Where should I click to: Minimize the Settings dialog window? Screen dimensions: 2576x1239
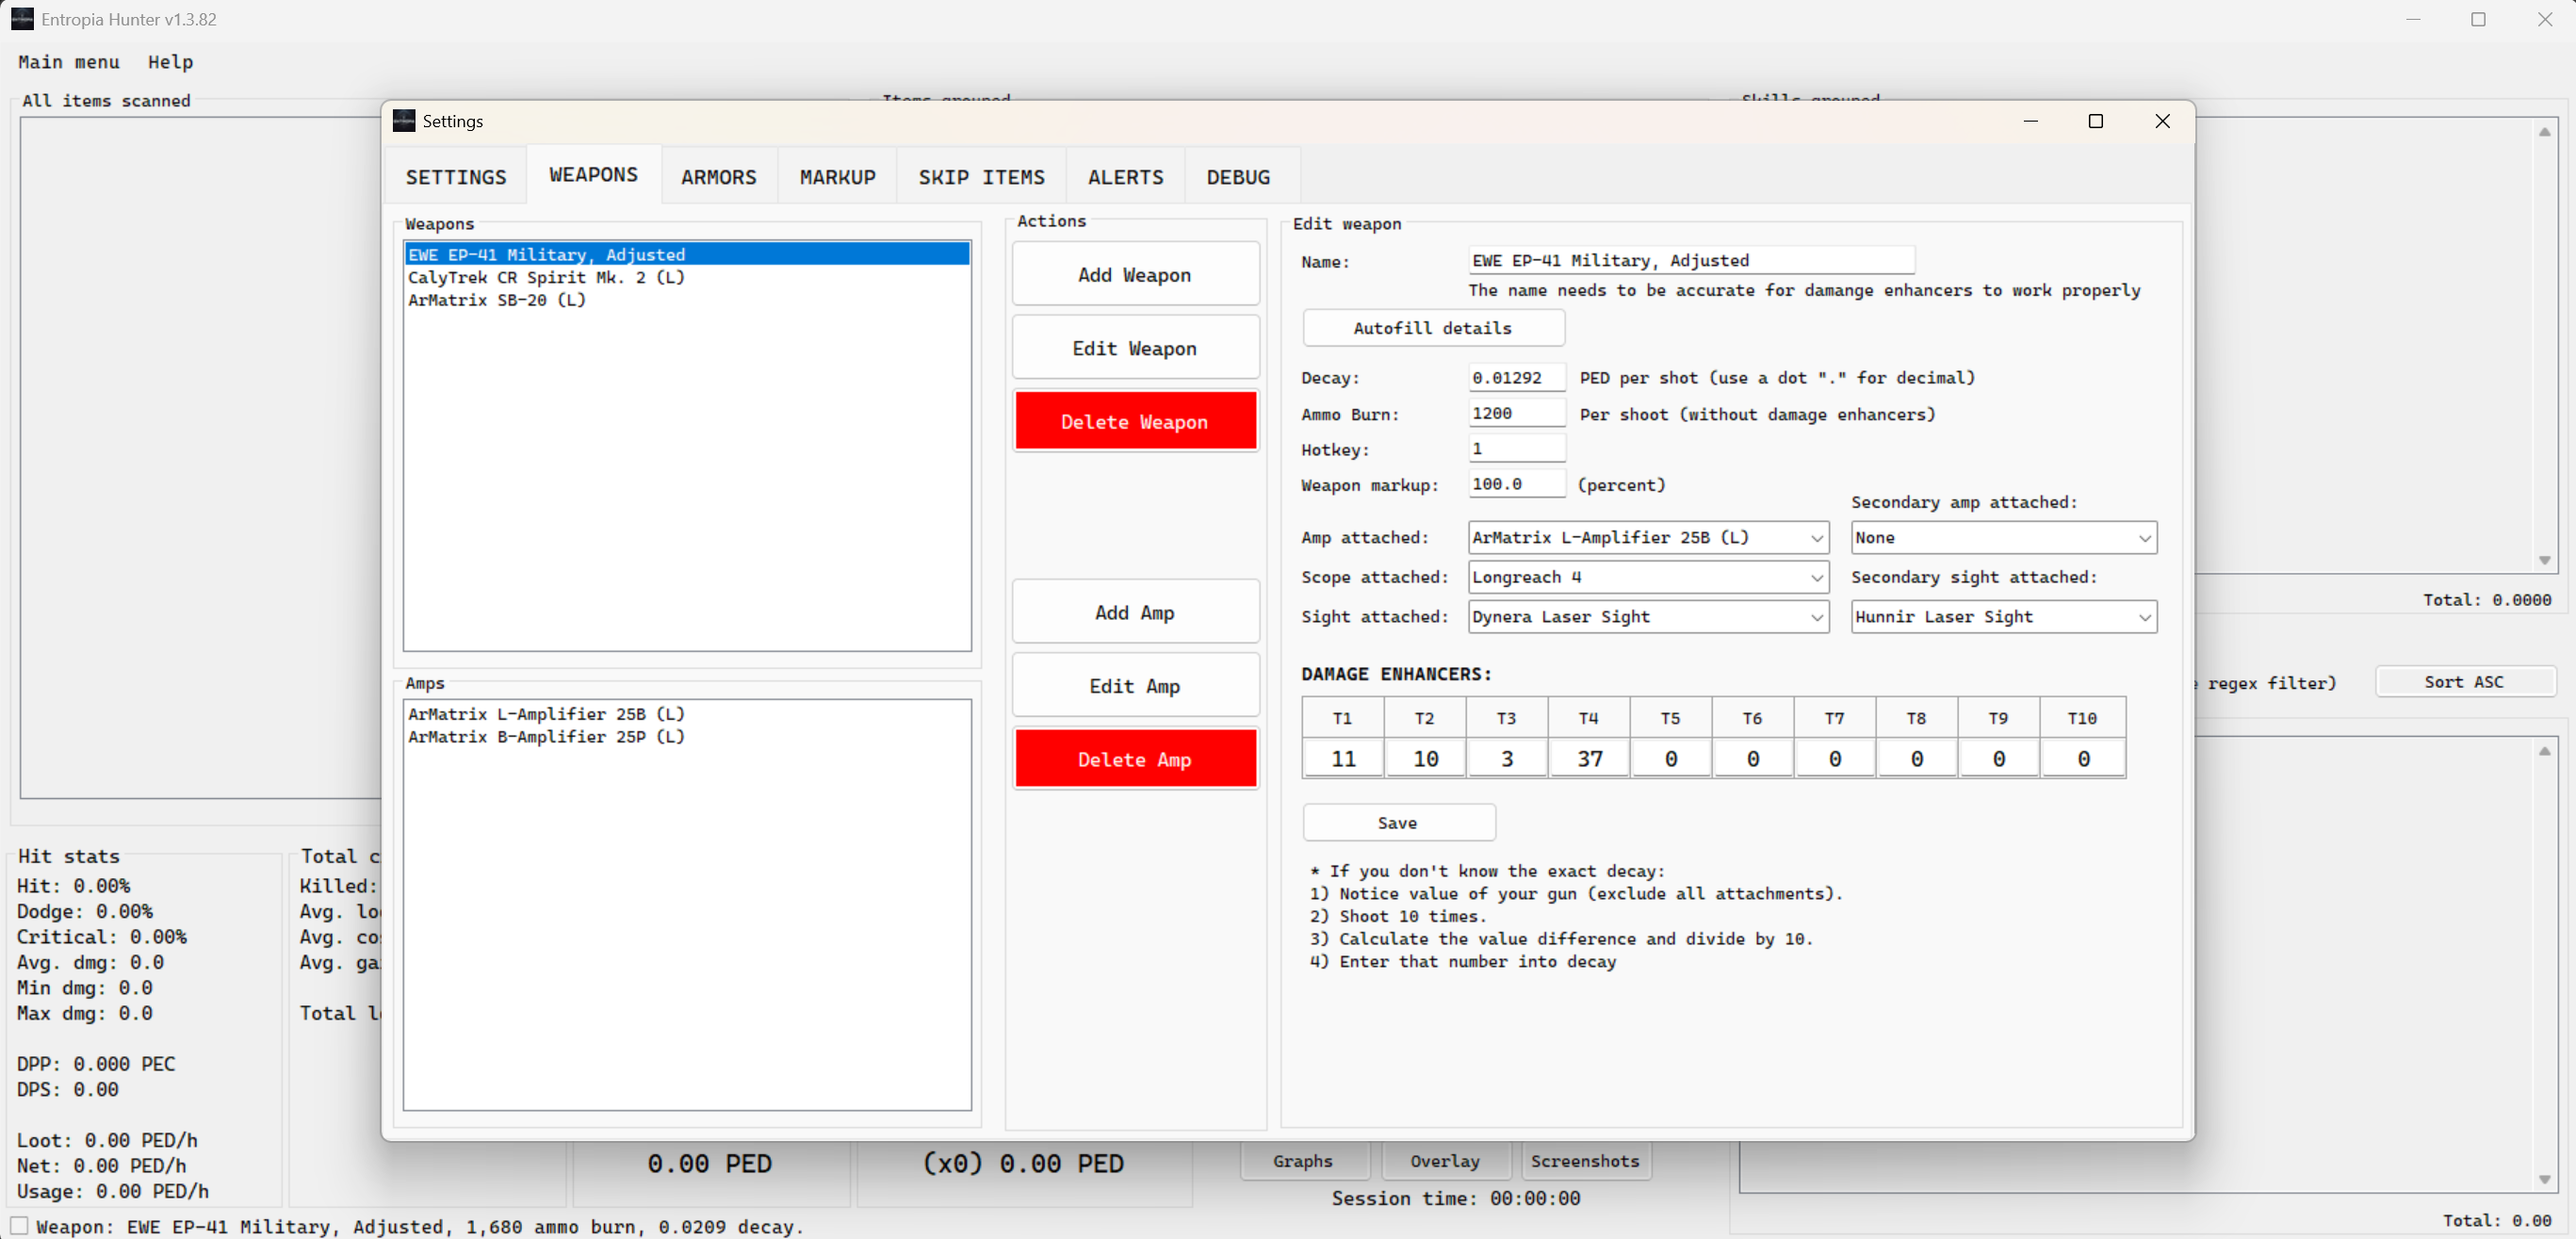tap(2030, 121)
